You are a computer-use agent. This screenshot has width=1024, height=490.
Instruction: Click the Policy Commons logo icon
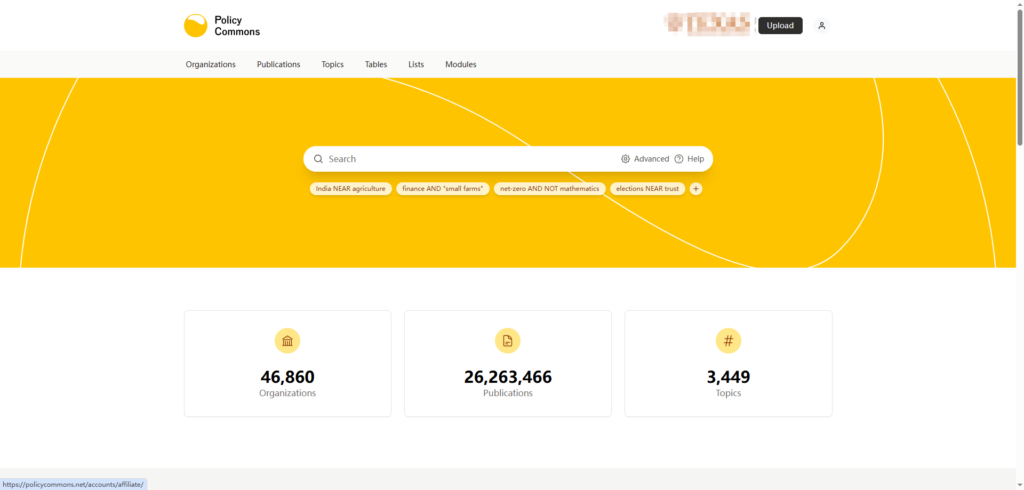pos(196,26)
